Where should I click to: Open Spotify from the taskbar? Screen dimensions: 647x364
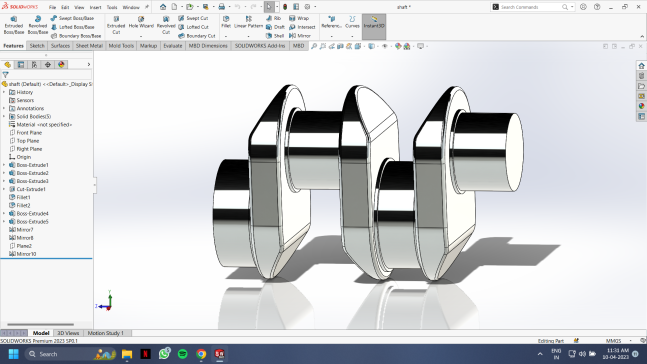point(182,354)
